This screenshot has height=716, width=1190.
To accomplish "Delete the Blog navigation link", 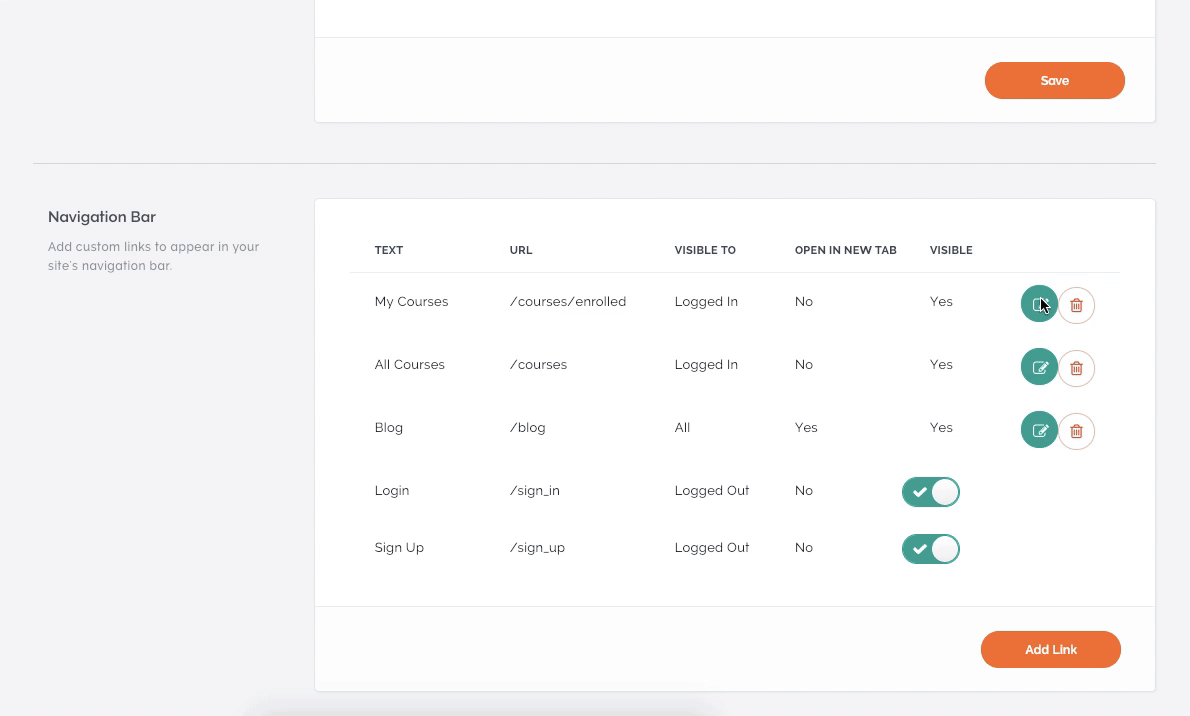I will click(x=1076, y=431).
